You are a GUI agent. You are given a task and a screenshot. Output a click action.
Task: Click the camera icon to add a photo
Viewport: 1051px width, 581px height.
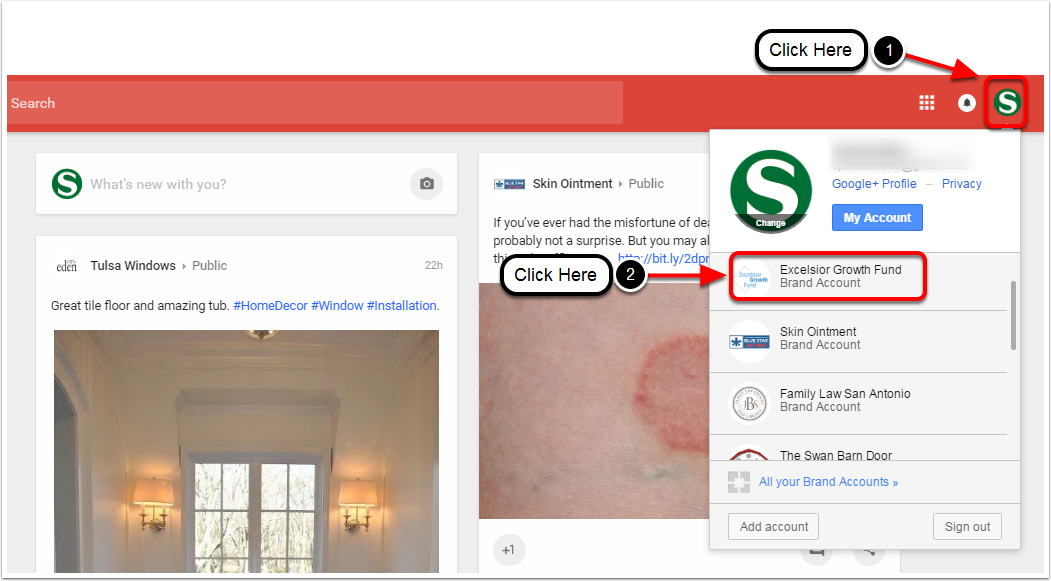pyautogui.click(x=426, y=184)
